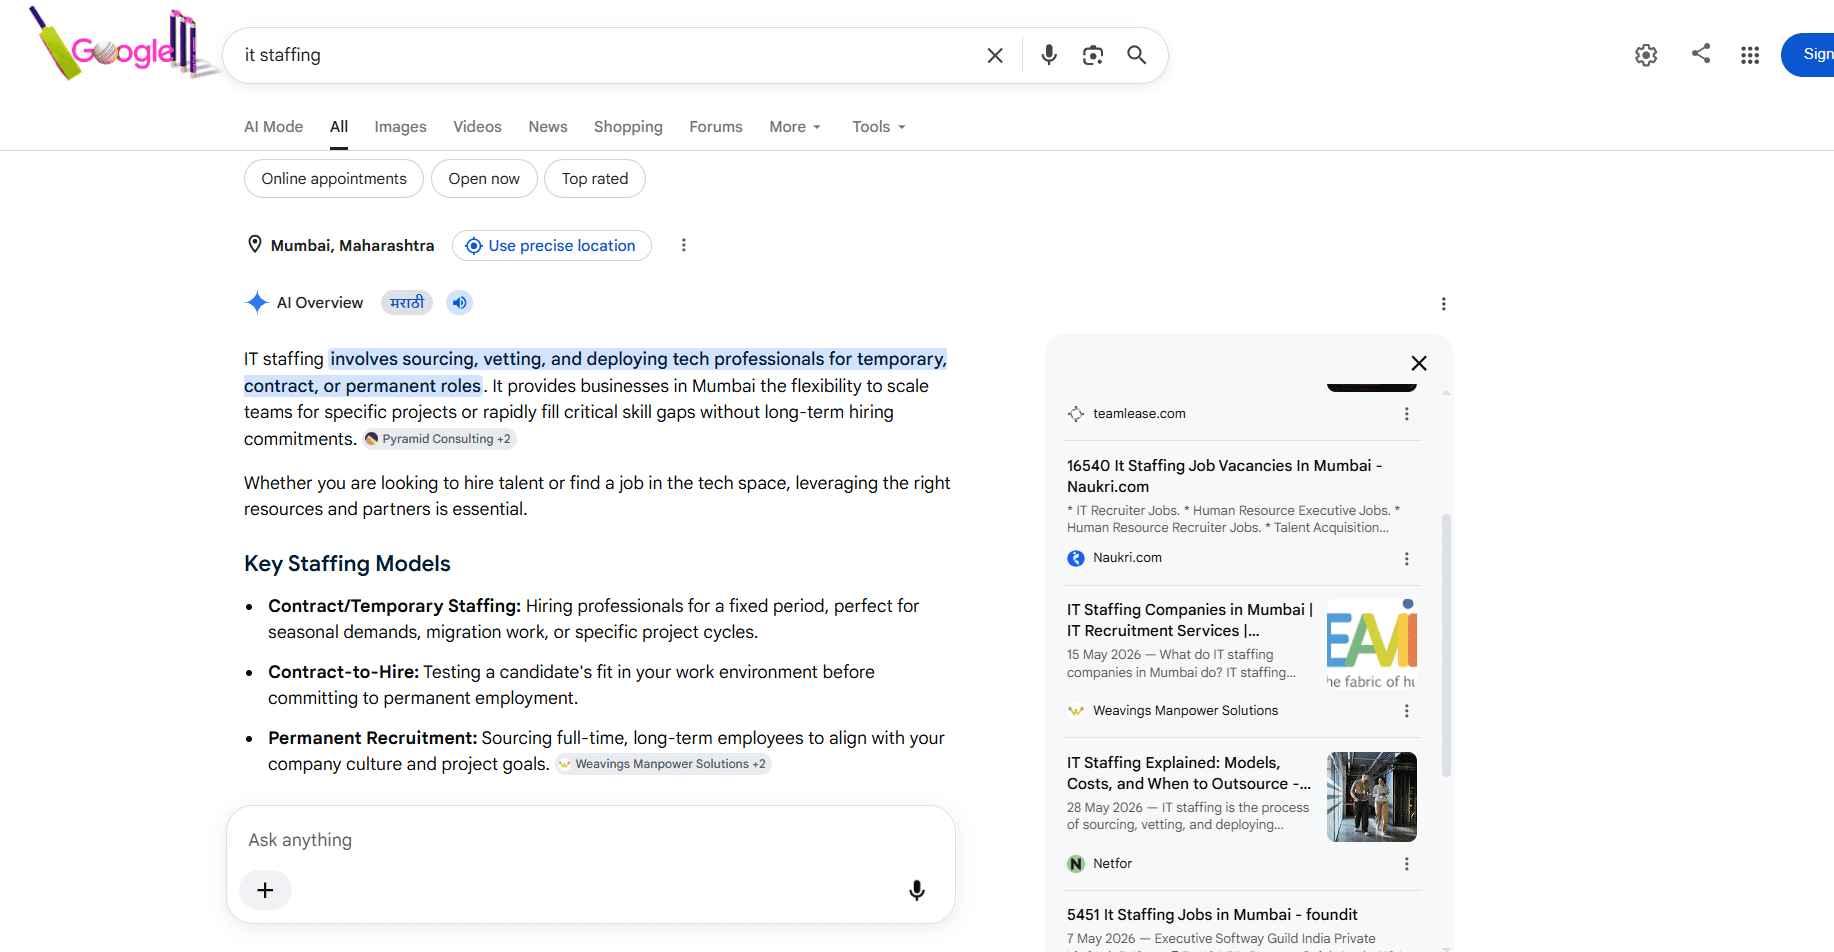Open Weavings result logo thumbnail
Viewport: 1834px width, 952px height.
coord(1372,644)
